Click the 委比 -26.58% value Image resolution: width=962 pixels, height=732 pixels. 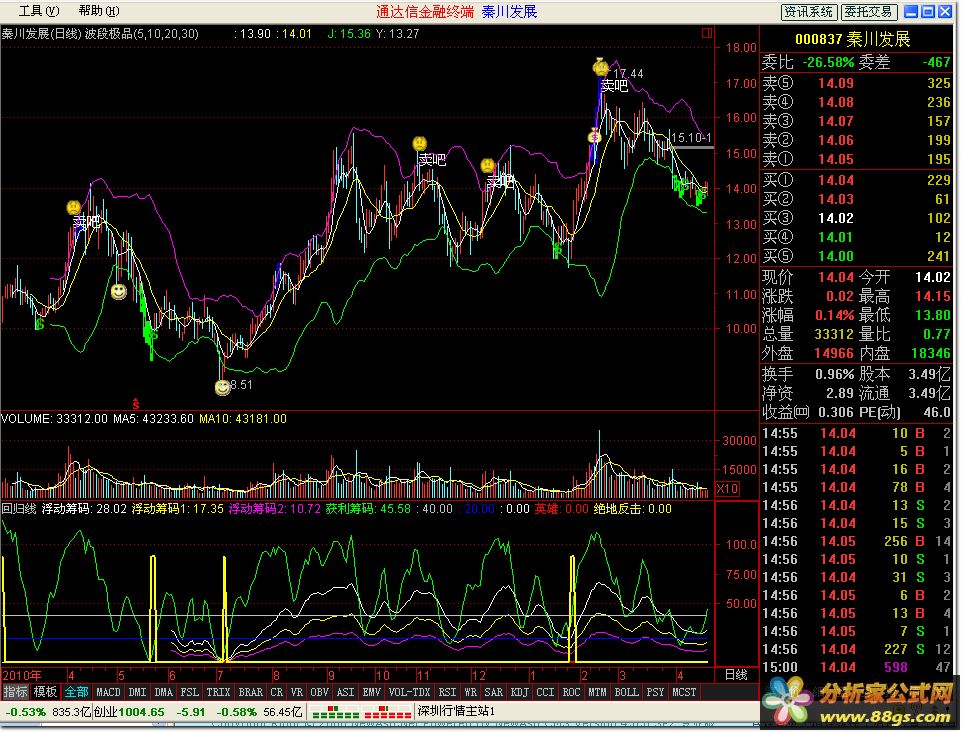click(828, 62)
